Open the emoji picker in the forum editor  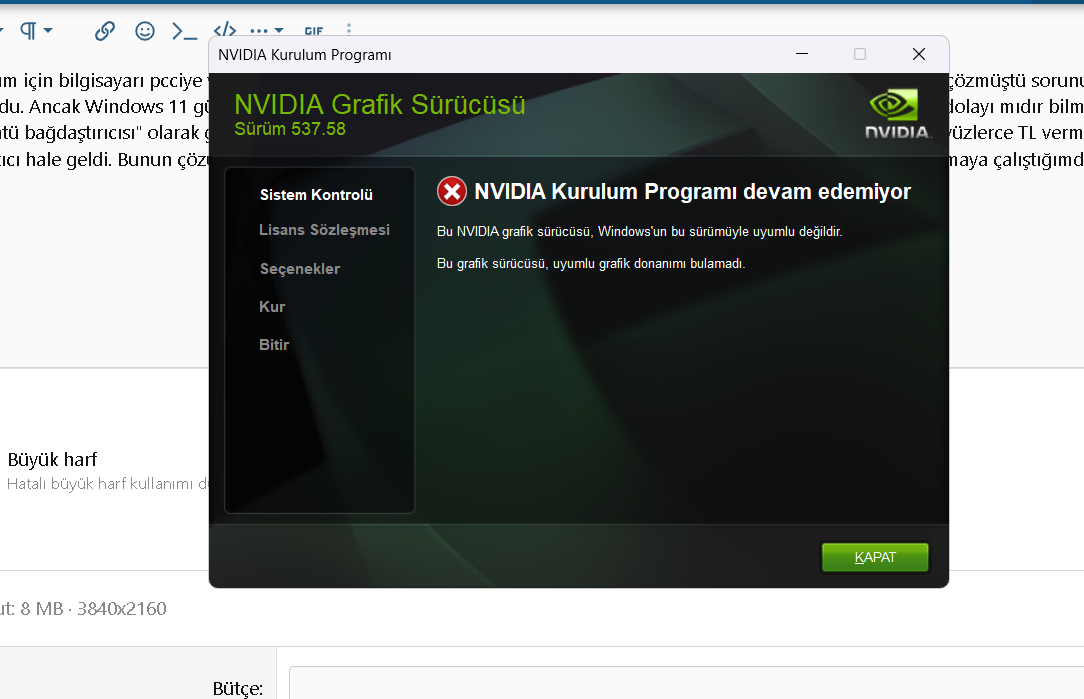point(144,30)
